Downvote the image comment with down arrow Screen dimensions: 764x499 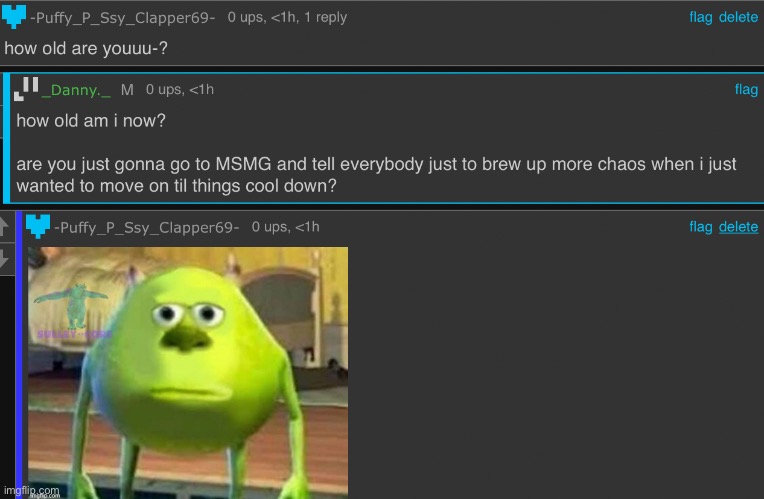[5, 259]
